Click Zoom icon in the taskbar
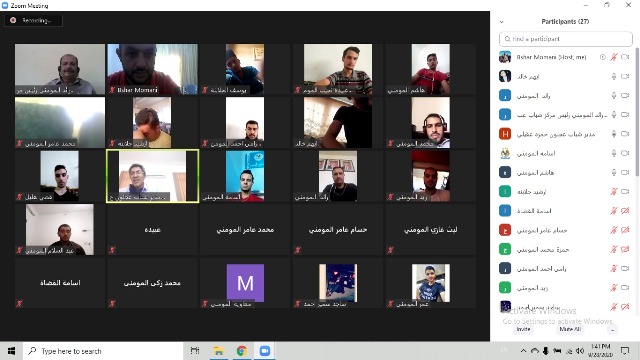Screen dimensions: 640x360 pyautogui.click(x=264, y=351)
